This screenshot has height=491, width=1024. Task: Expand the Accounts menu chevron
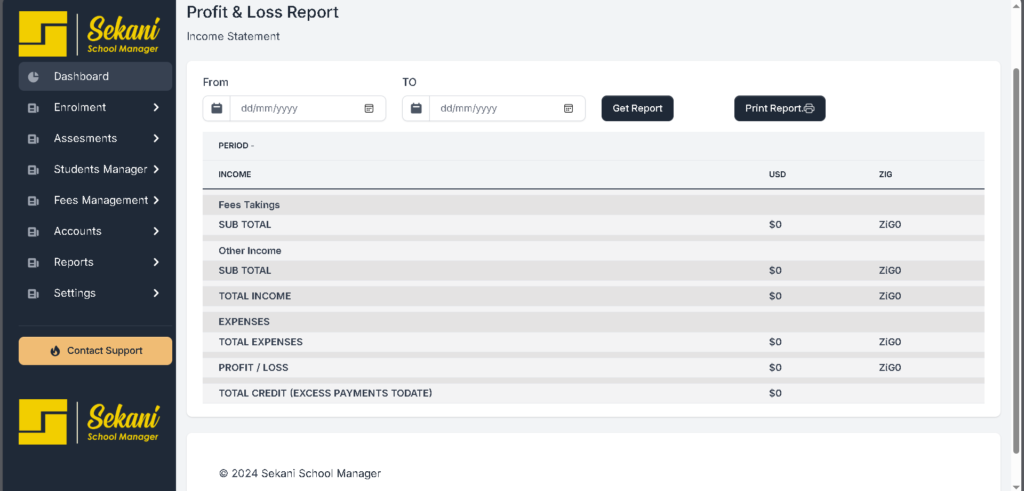[x=156, y=231]
